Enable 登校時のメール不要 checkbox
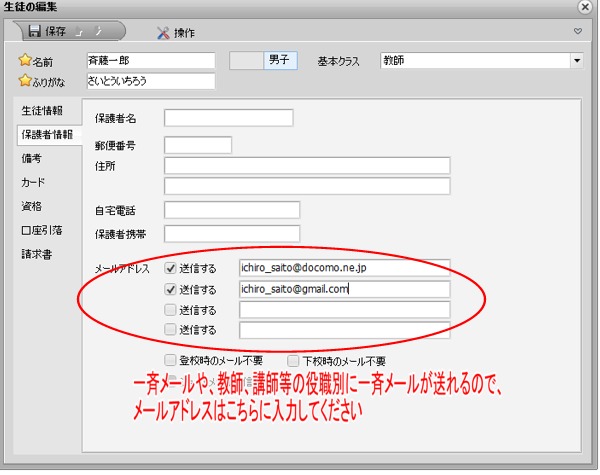This screenshot has width=600, height=475. click(x=170, y=360)
